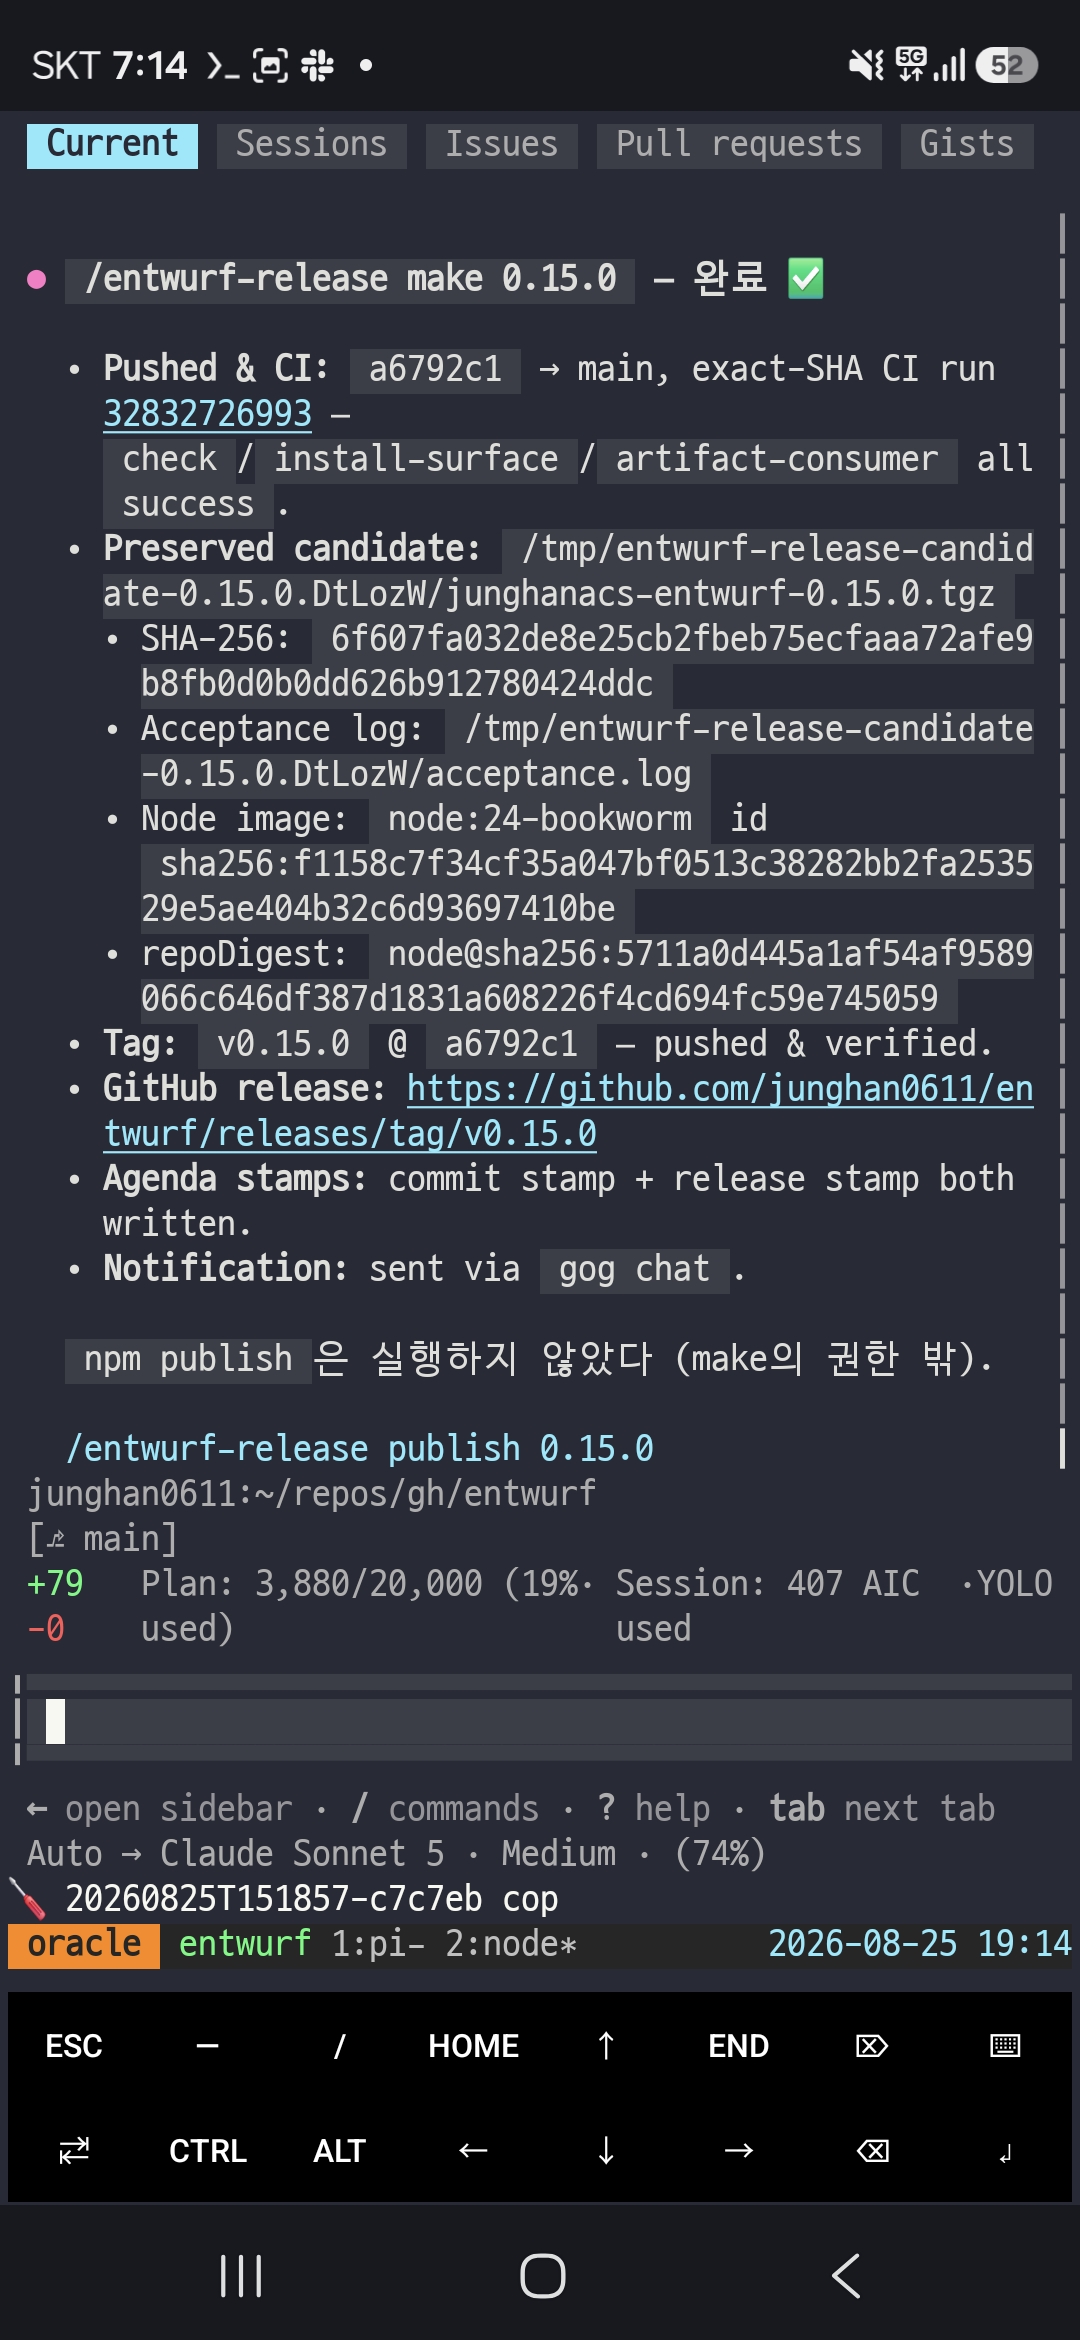The height and width of the screenshot is (2340, 1080).
Task: Switch to the Sessions tab
Action: (x=311, y=145)
